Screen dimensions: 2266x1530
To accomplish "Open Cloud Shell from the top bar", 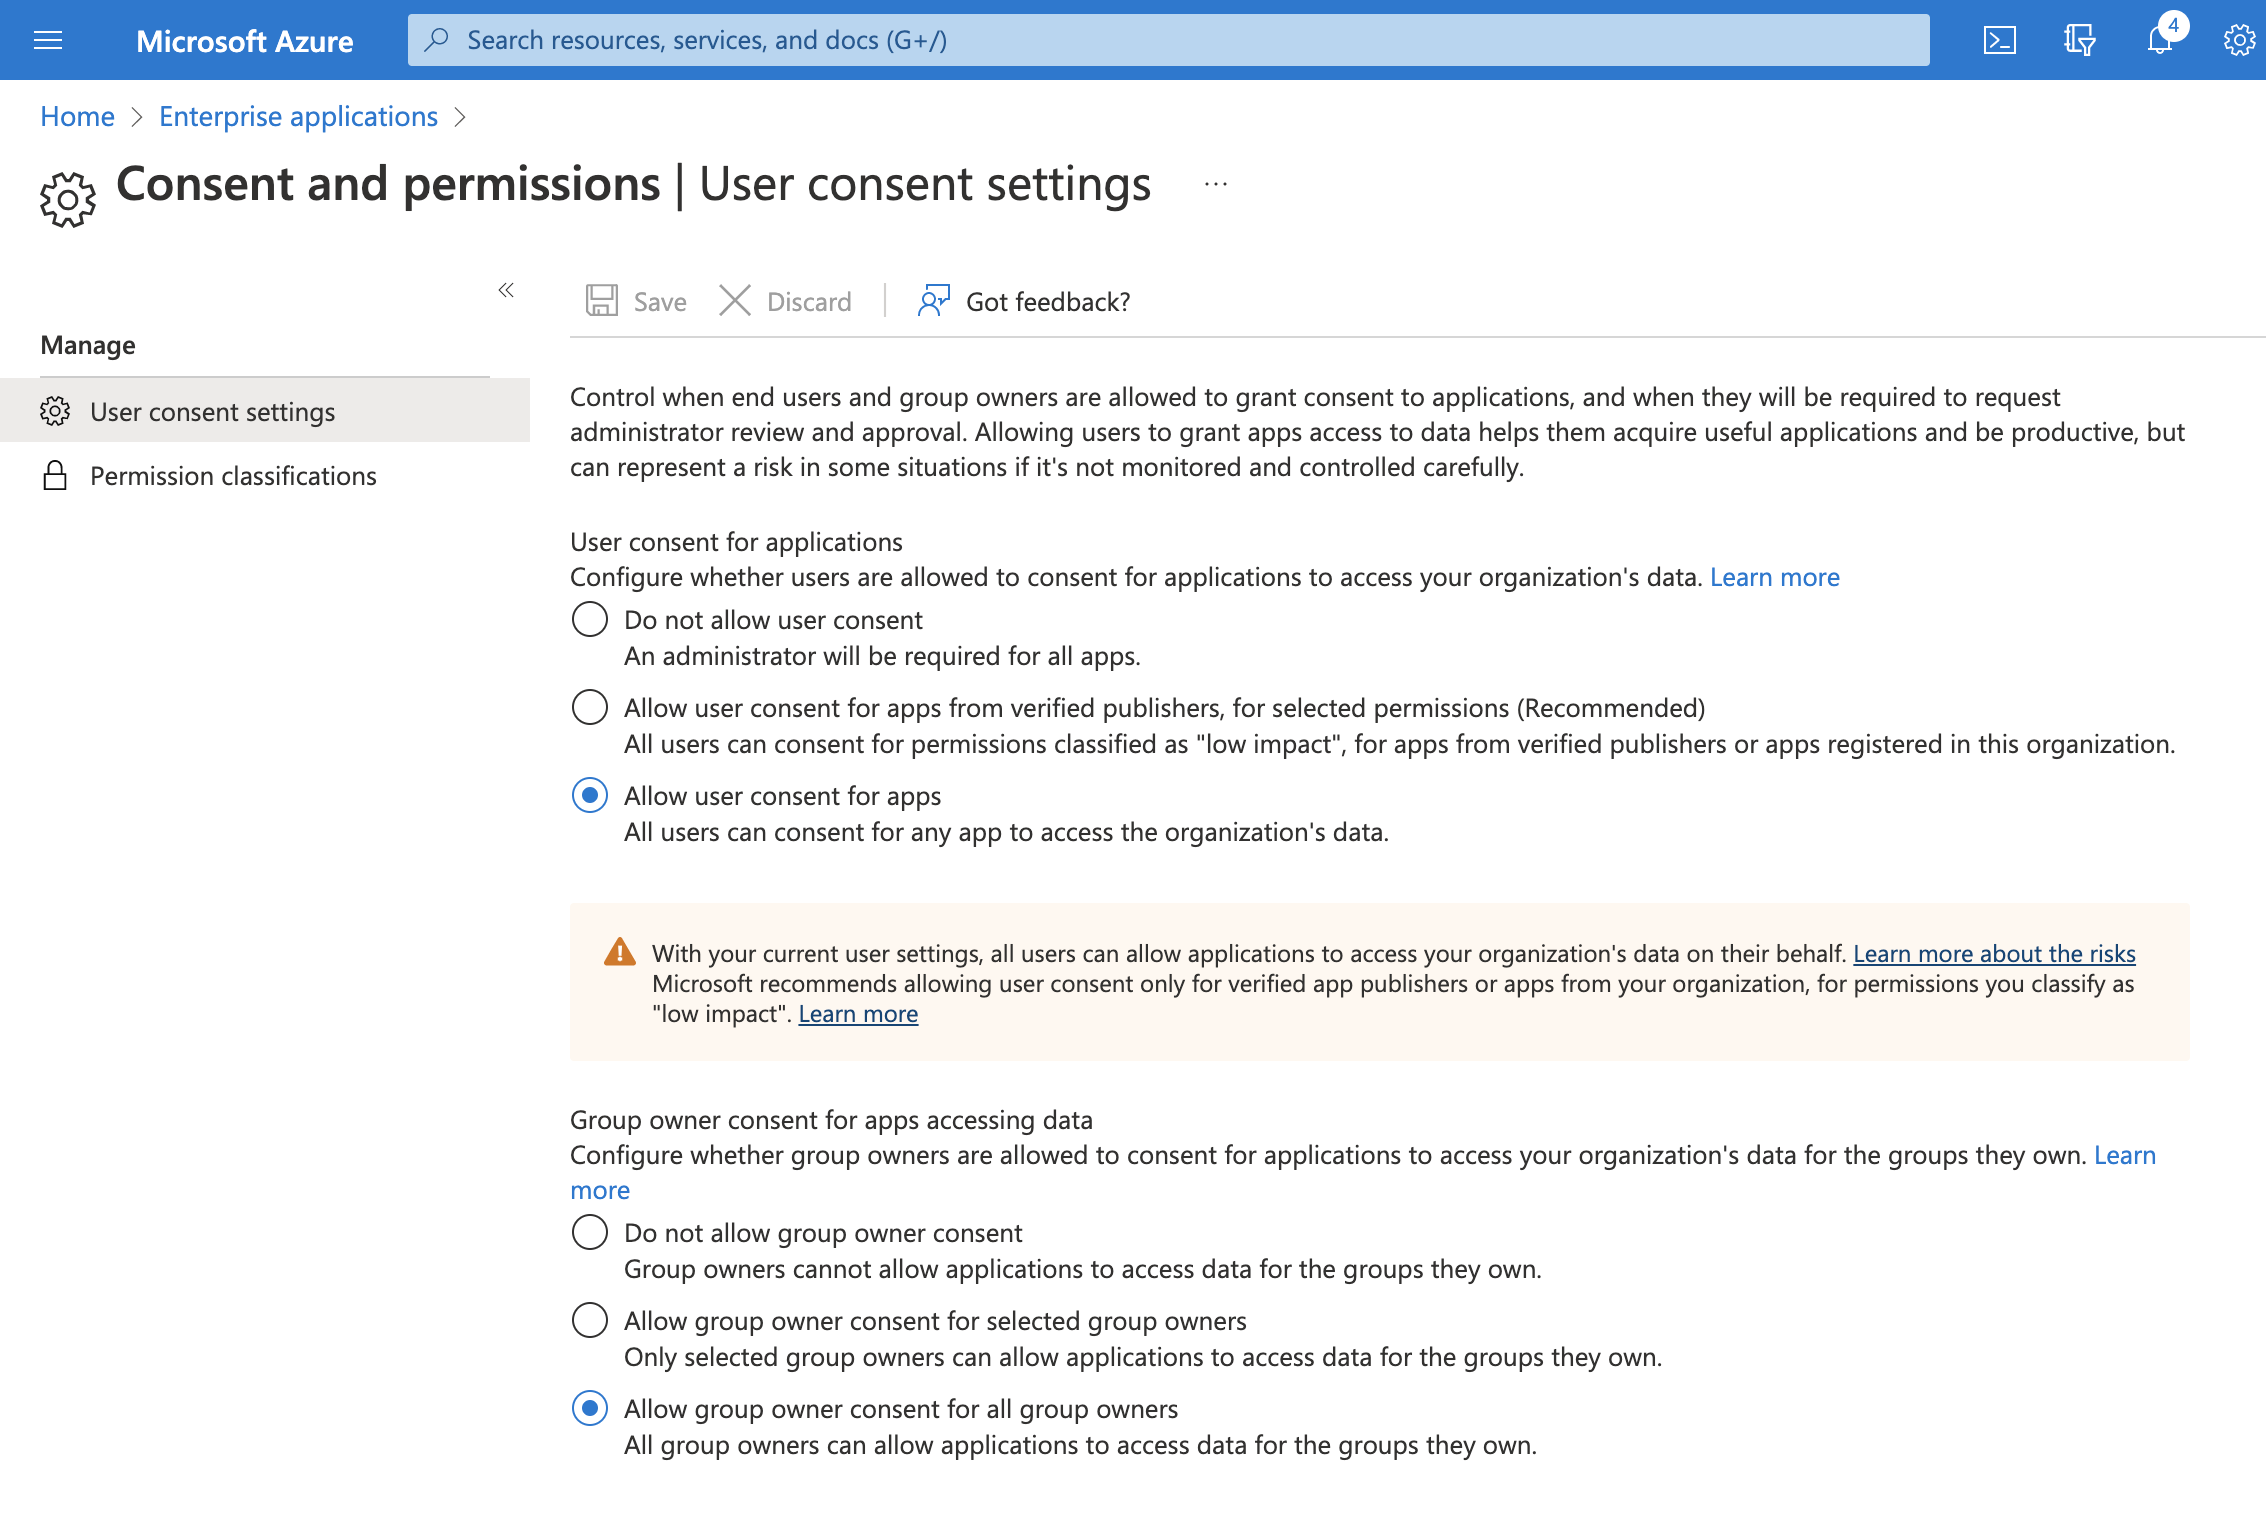I will (x=1999, y=40).
